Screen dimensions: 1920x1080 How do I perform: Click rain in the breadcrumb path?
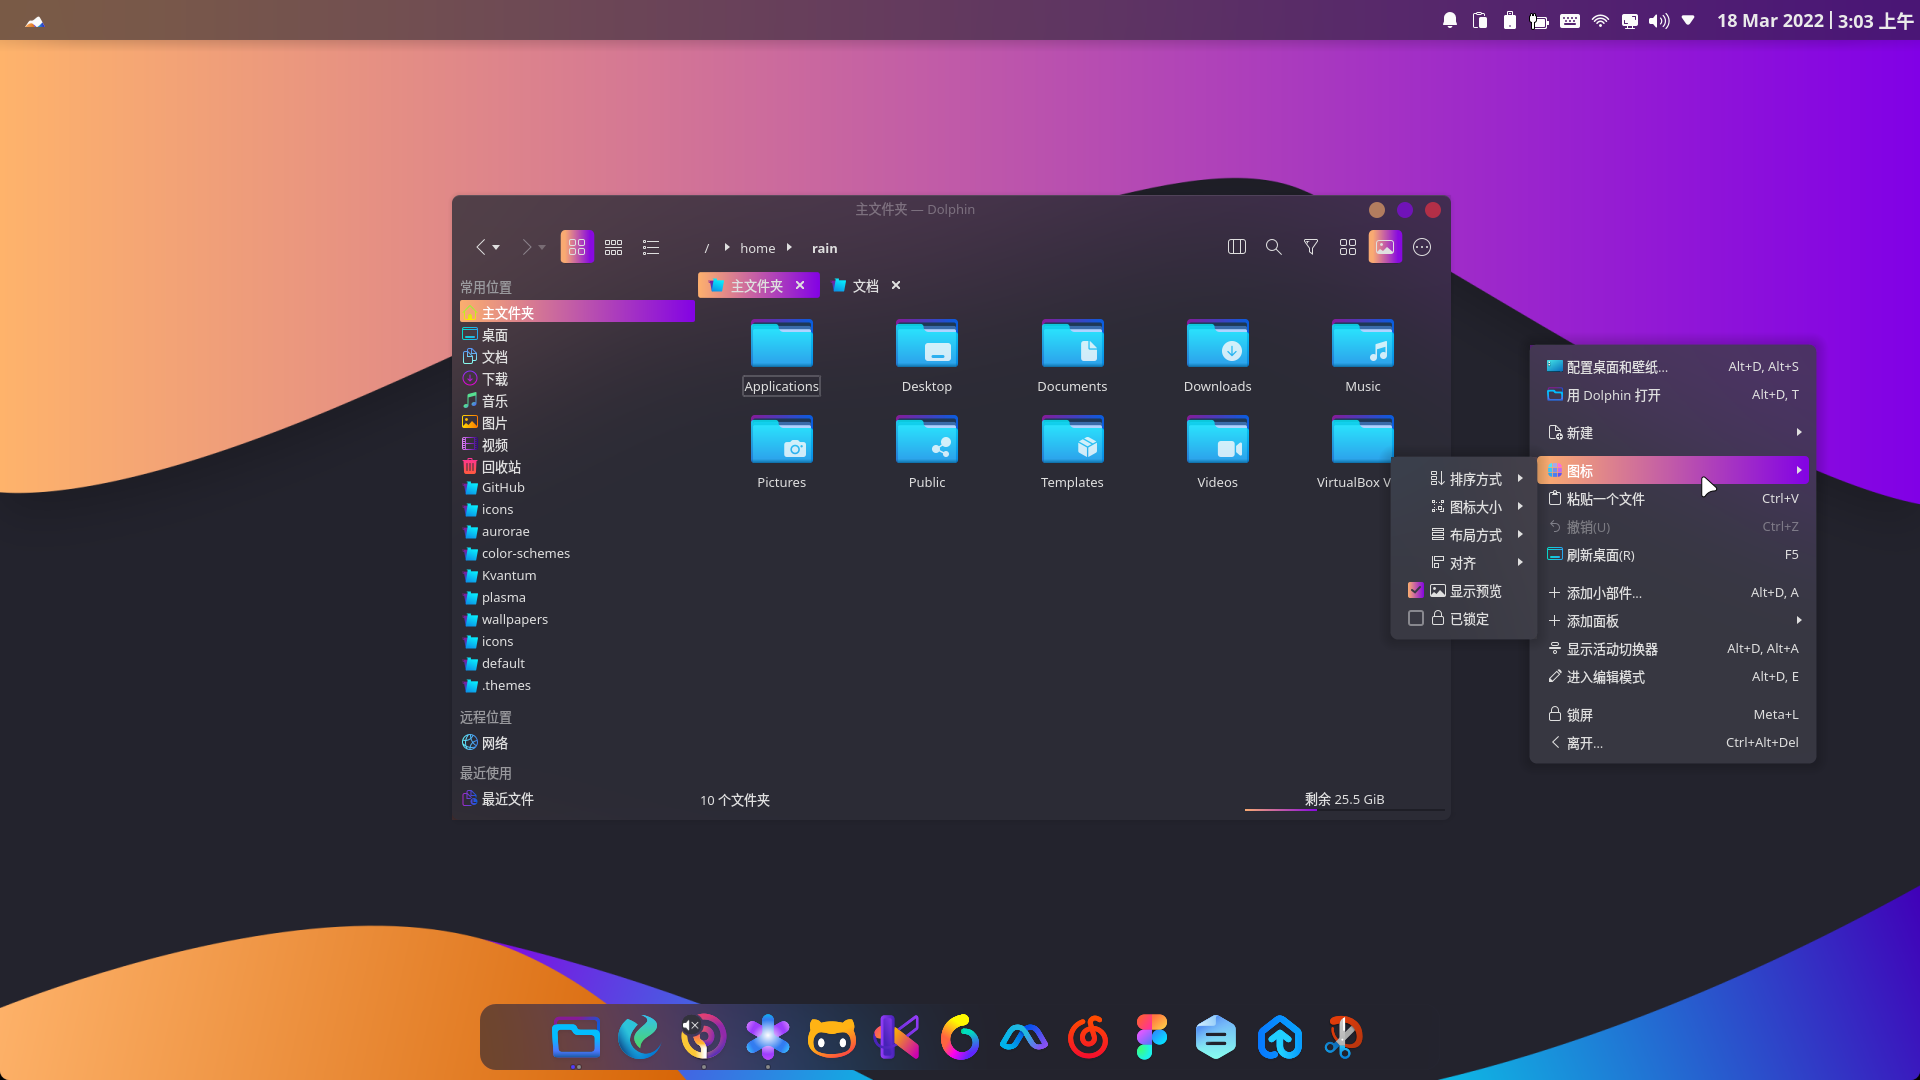[x=825, y=248]
